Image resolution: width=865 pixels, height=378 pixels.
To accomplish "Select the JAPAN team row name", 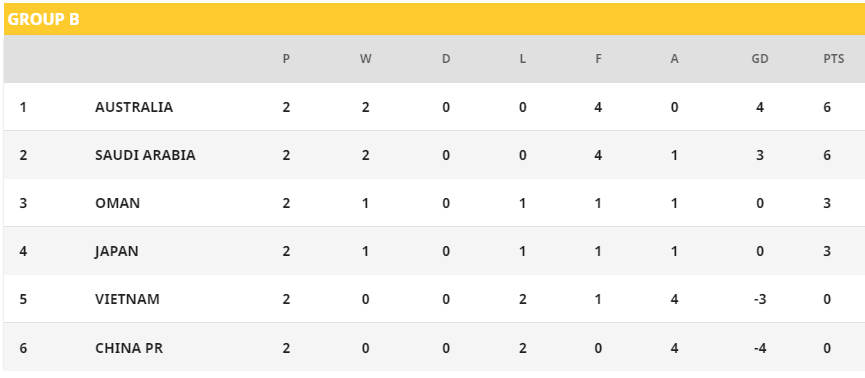I will (116, 251).
